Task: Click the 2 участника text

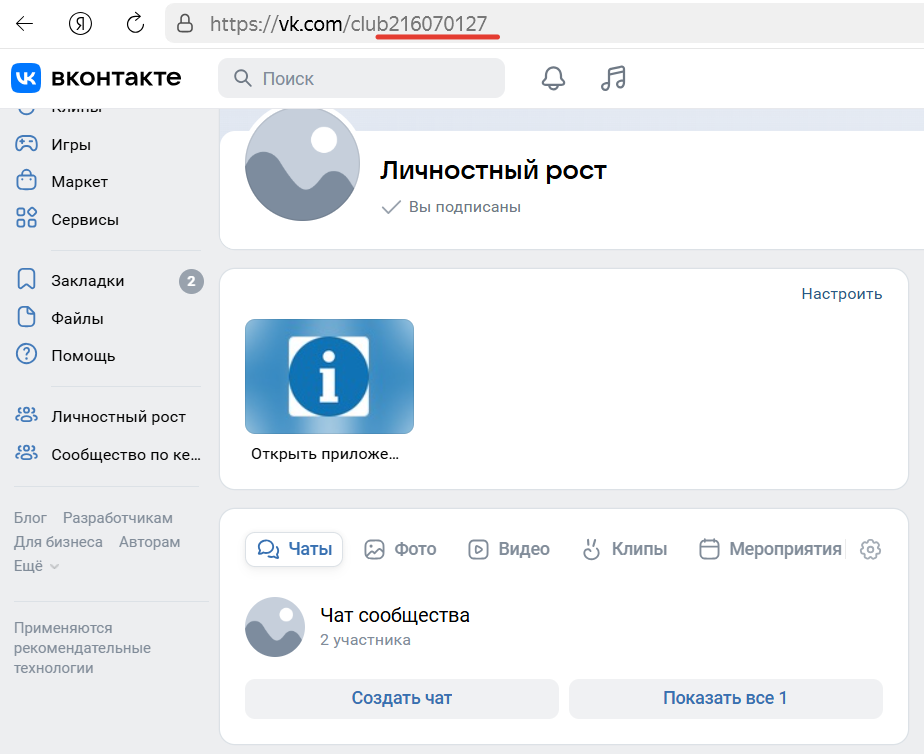Action: click(x=365, y=640)
